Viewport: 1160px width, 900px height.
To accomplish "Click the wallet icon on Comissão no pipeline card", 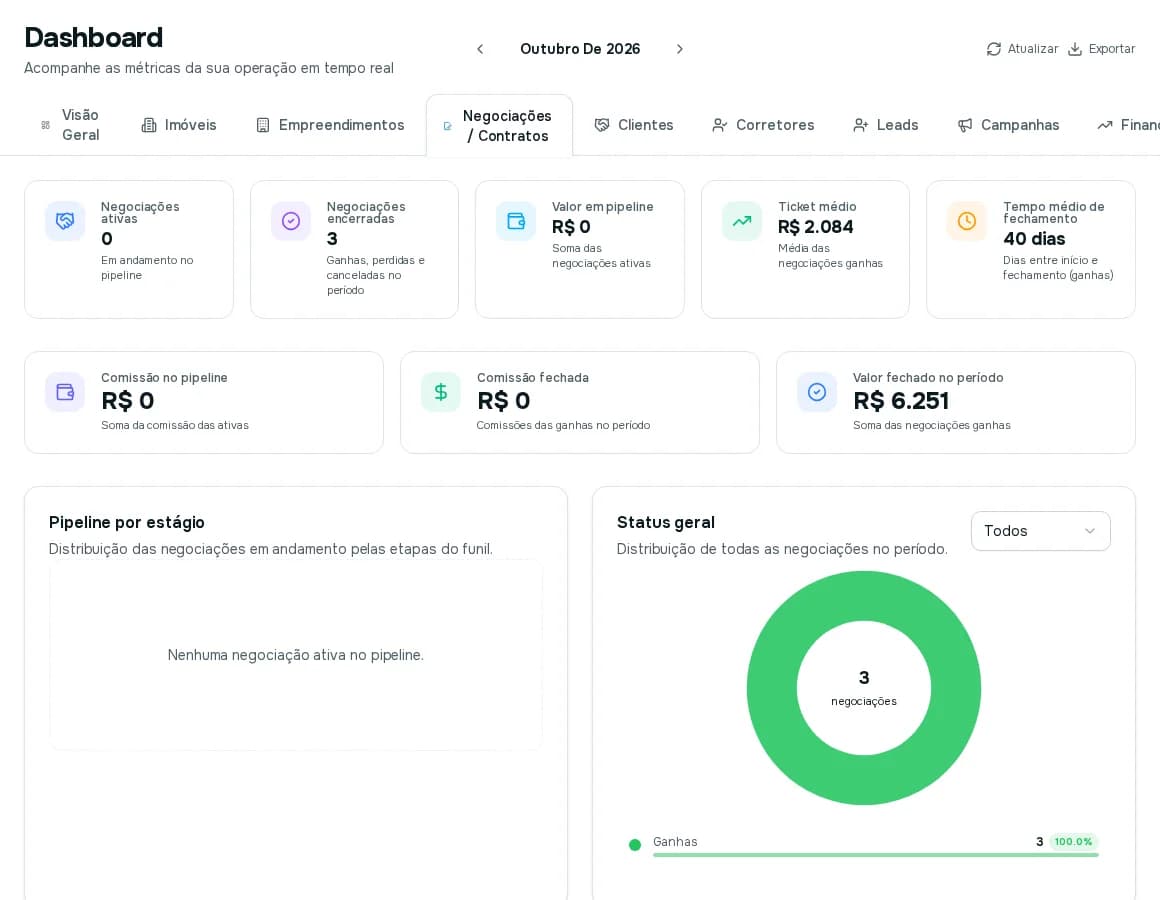I will (x=65, y=392).
